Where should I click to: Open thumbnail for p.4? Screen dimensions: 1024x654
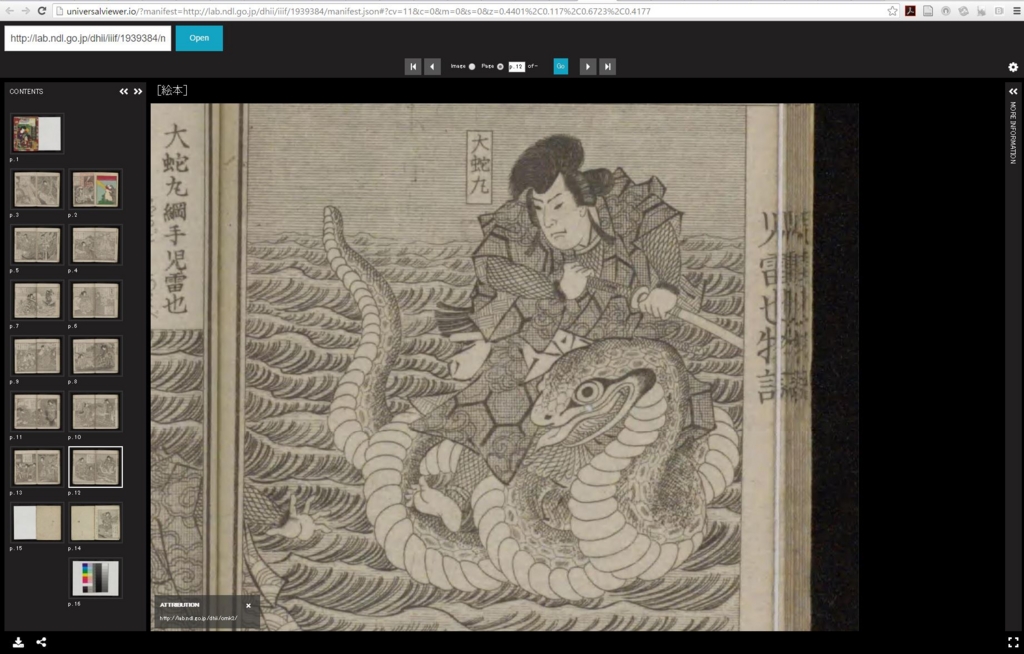pyautogui.click(x=95, y=244)
